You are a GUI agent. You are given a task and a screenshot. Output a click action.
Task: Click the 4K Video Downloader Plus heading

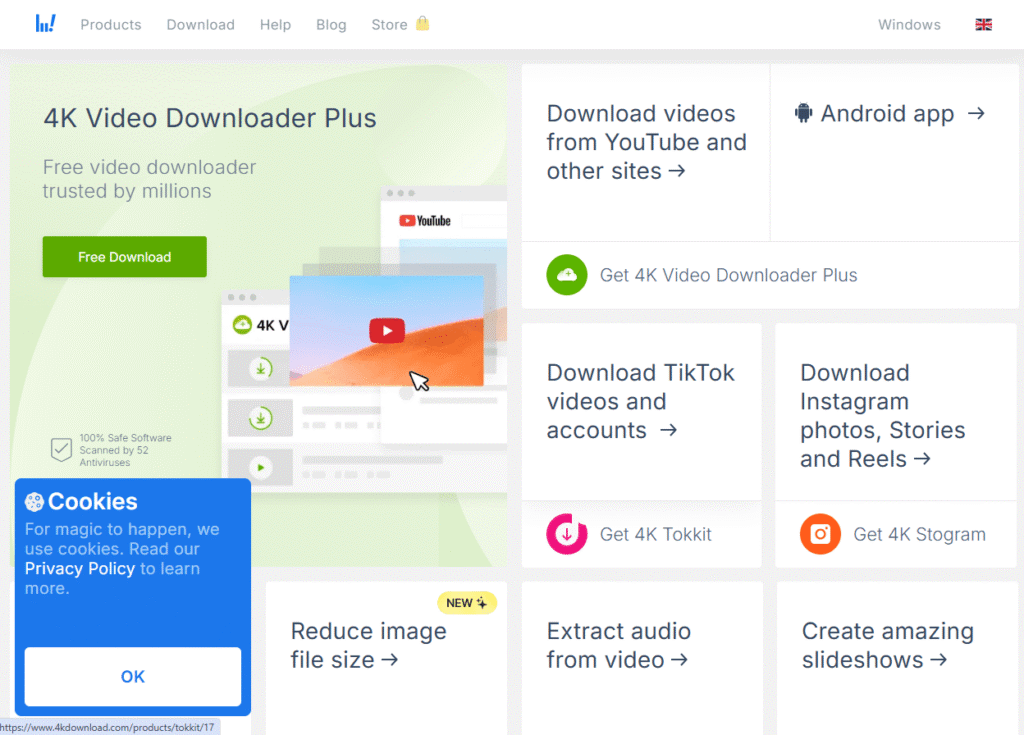210,118
